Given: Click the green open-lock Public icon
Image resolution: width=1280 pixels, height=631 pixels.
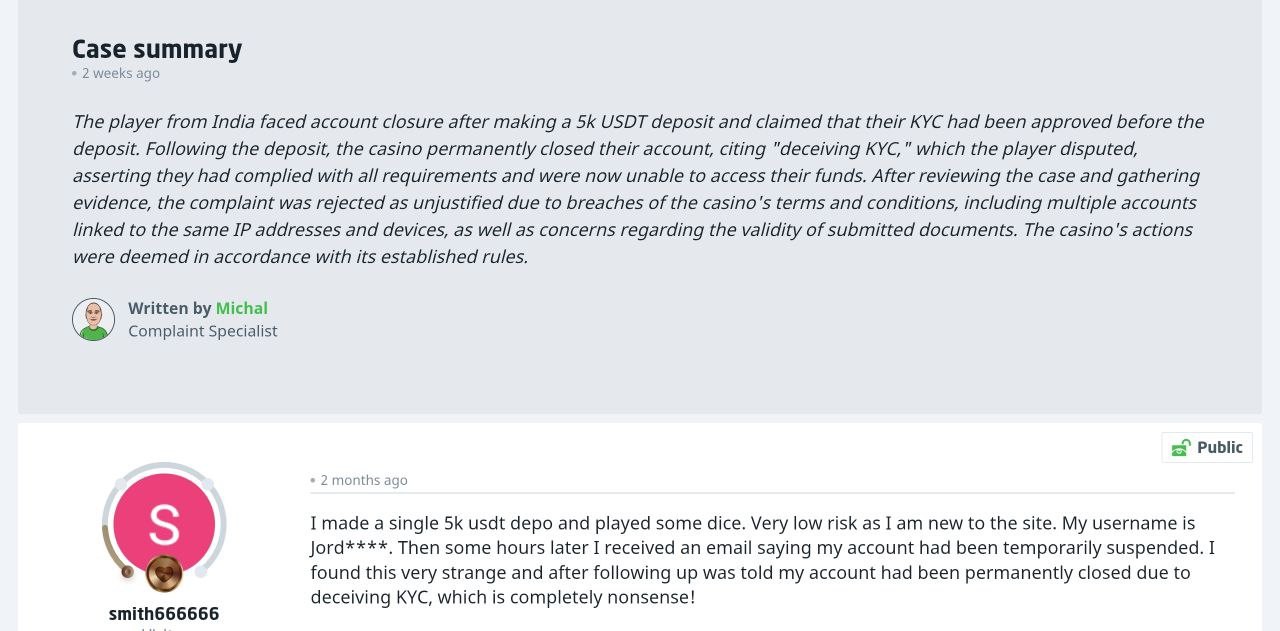Looking at the screenshot, I should click(1181, 447).
